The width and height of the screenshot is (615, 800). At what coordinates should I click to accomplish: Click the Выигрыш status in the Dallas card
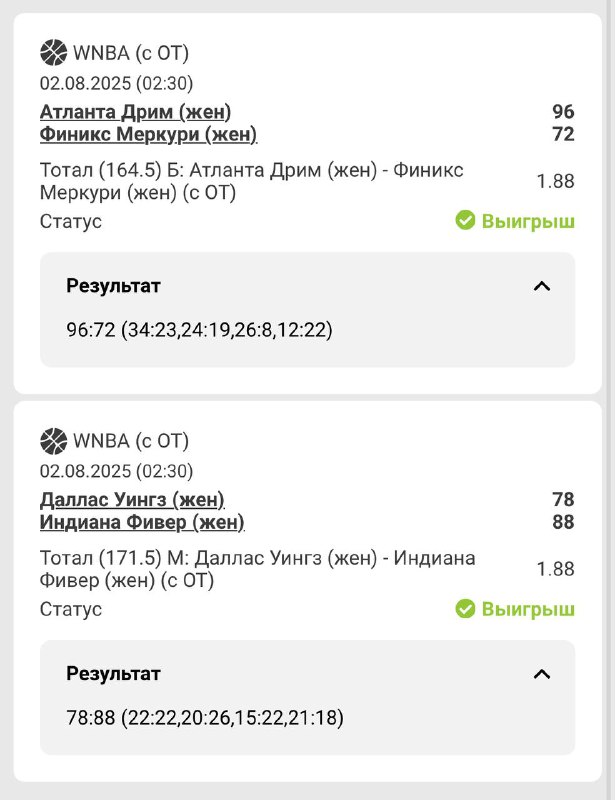tap(528, 609)
